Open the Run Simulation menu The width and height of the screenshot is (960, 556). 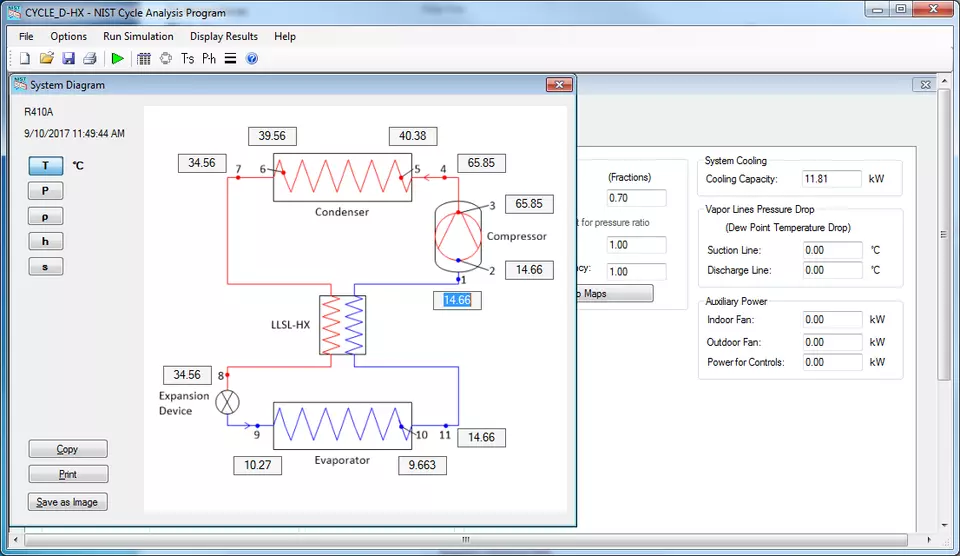point(138,36)
